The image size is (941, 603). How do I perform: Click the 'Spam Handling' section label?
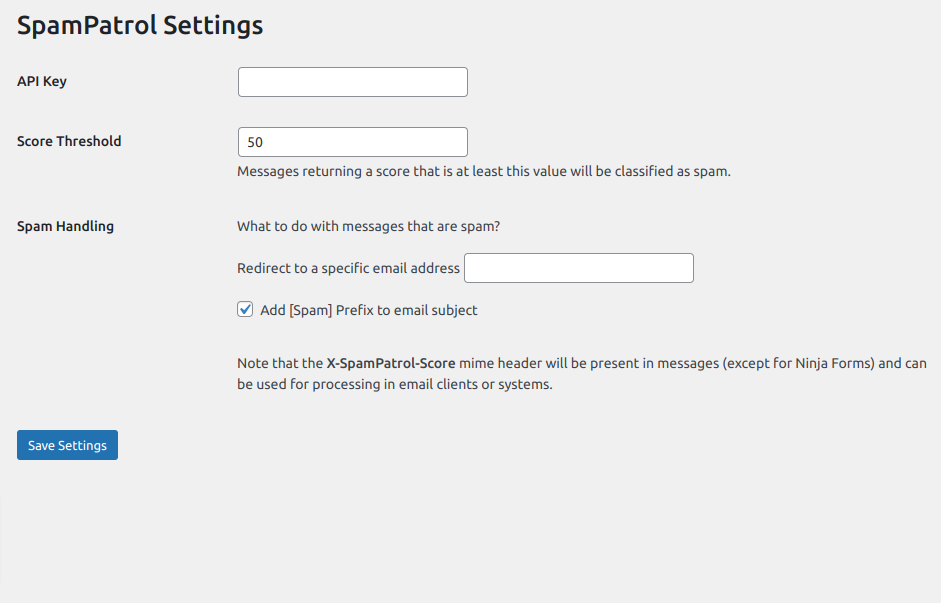(x=65, y=226)
